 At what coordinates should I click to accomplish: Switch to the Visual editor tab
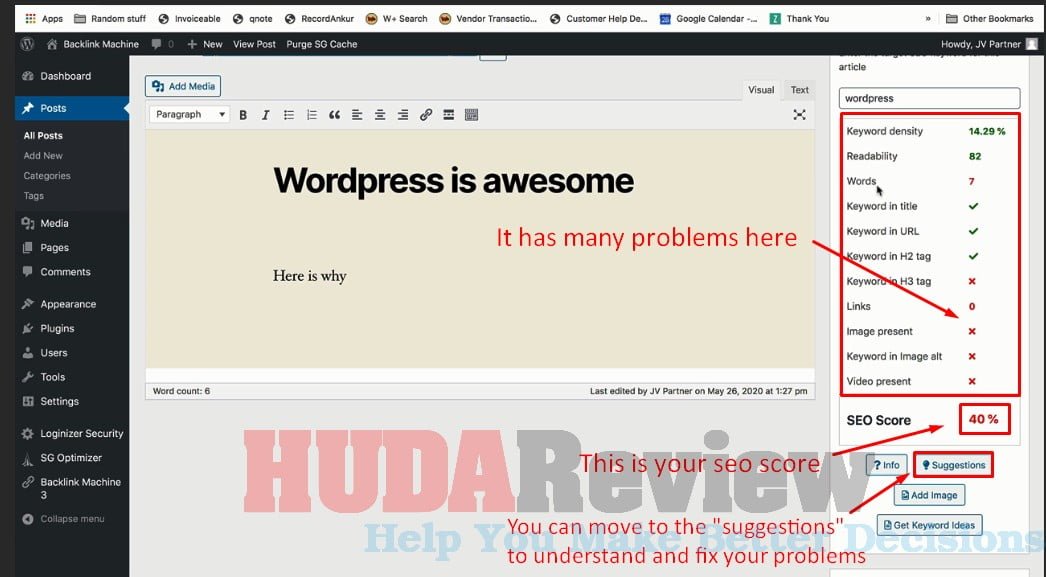pyautogui.click(x=760, y=90)
